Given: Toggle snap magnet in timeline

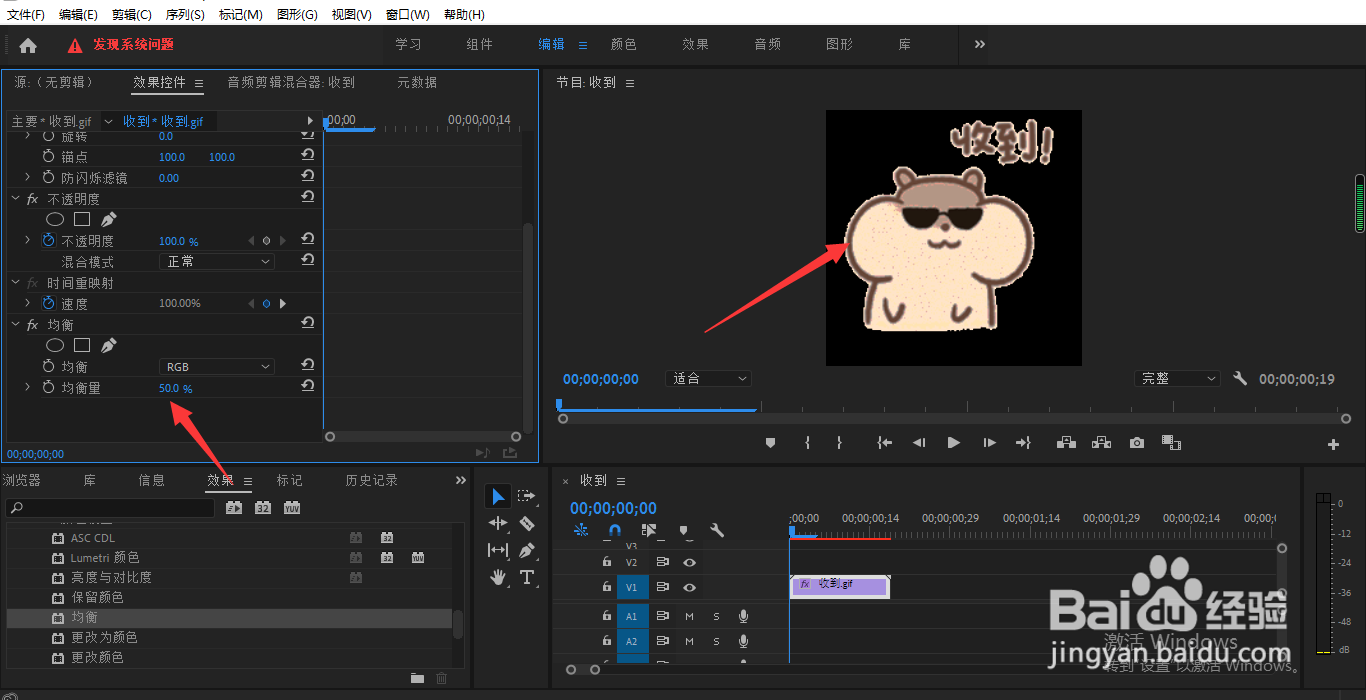Looking at the screenshot, I should click(x=615, y=531).
